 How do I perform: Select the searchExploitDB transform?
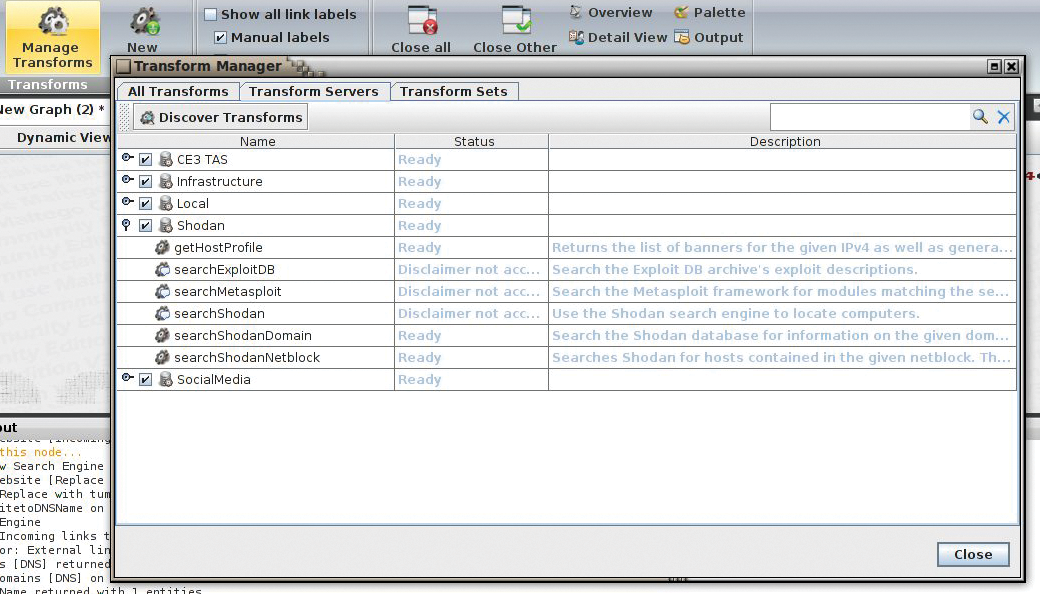pyautogui.click(x=224, y=270)
